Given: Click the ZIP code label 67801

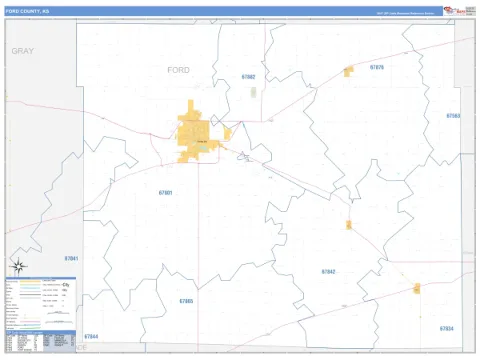Looking at the screenshot, I should (165, 193).
